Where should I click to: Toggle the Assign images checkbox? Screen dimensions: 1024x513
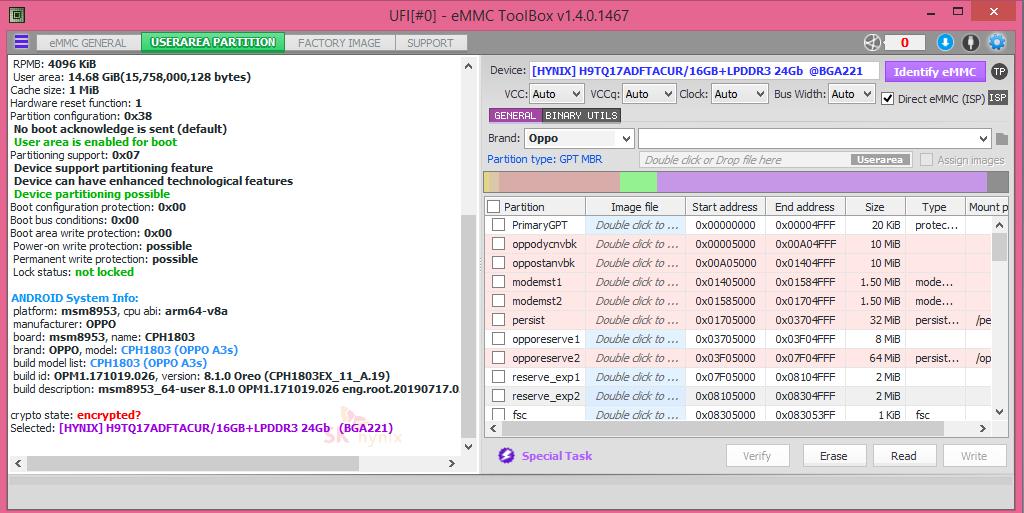pos(926,159)
